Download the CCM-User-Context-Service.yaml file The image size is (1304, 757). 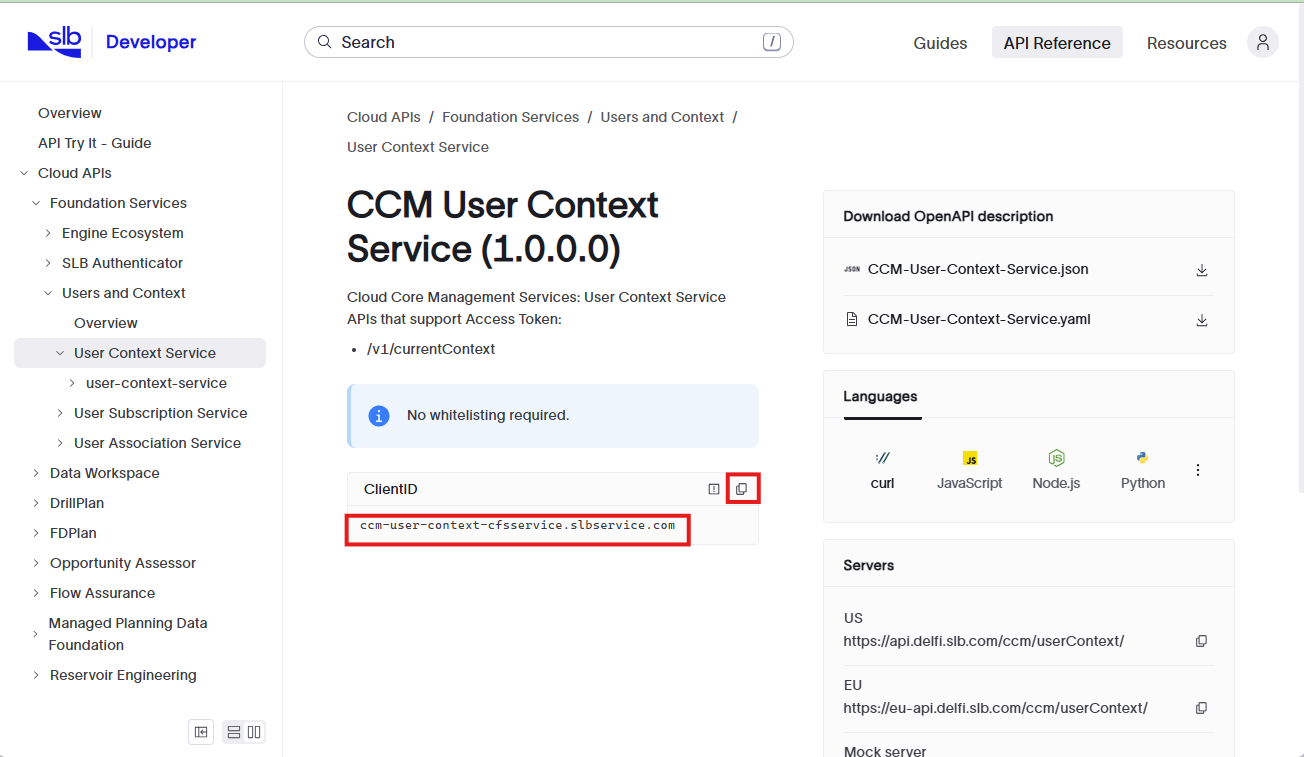(x=1202, y=320)
